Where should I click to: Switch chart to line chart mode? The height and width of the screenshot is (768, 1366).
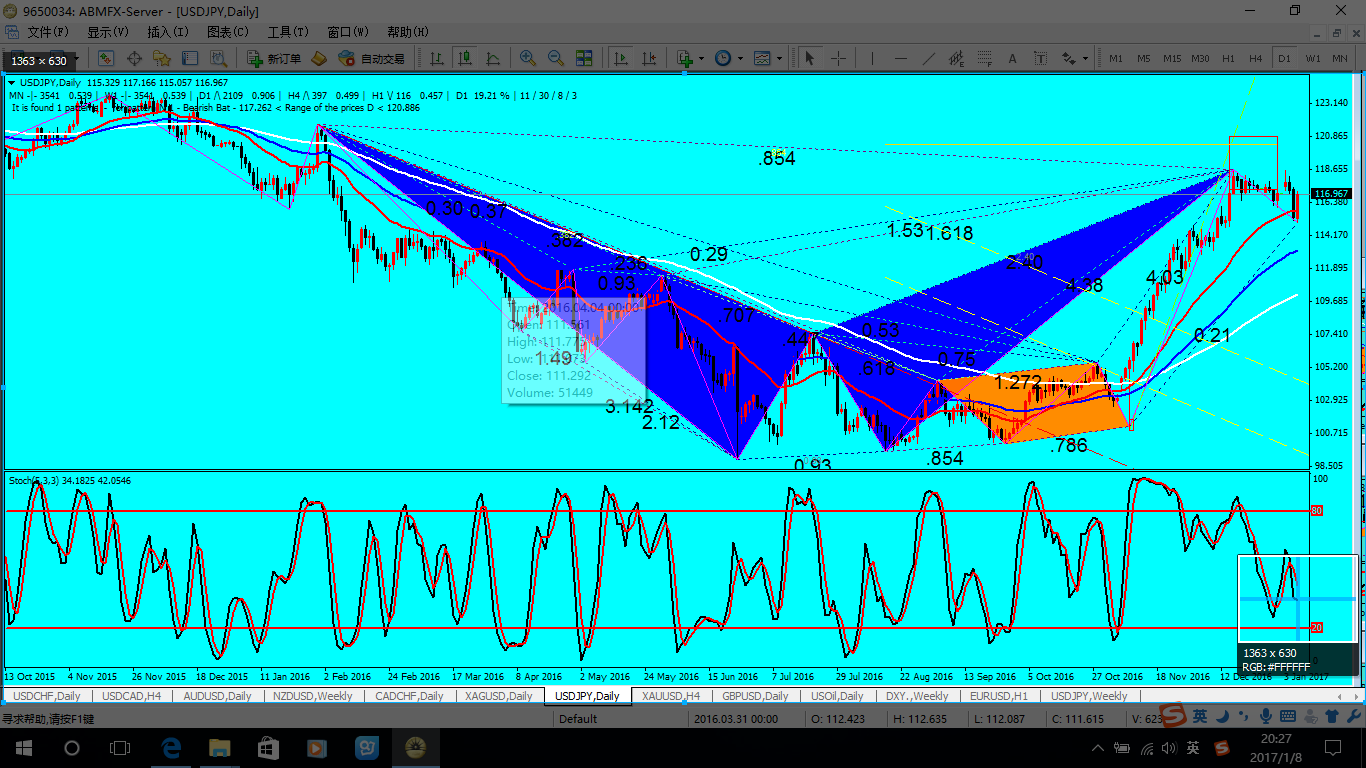point(492,58)
